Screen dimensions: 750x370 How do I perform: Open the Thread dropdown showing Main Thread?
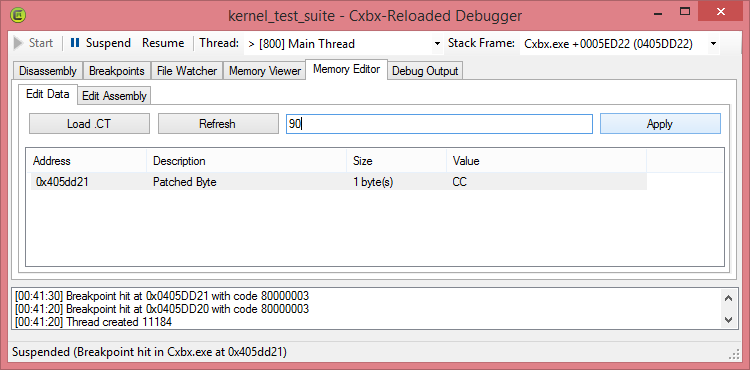coord(343,44)
